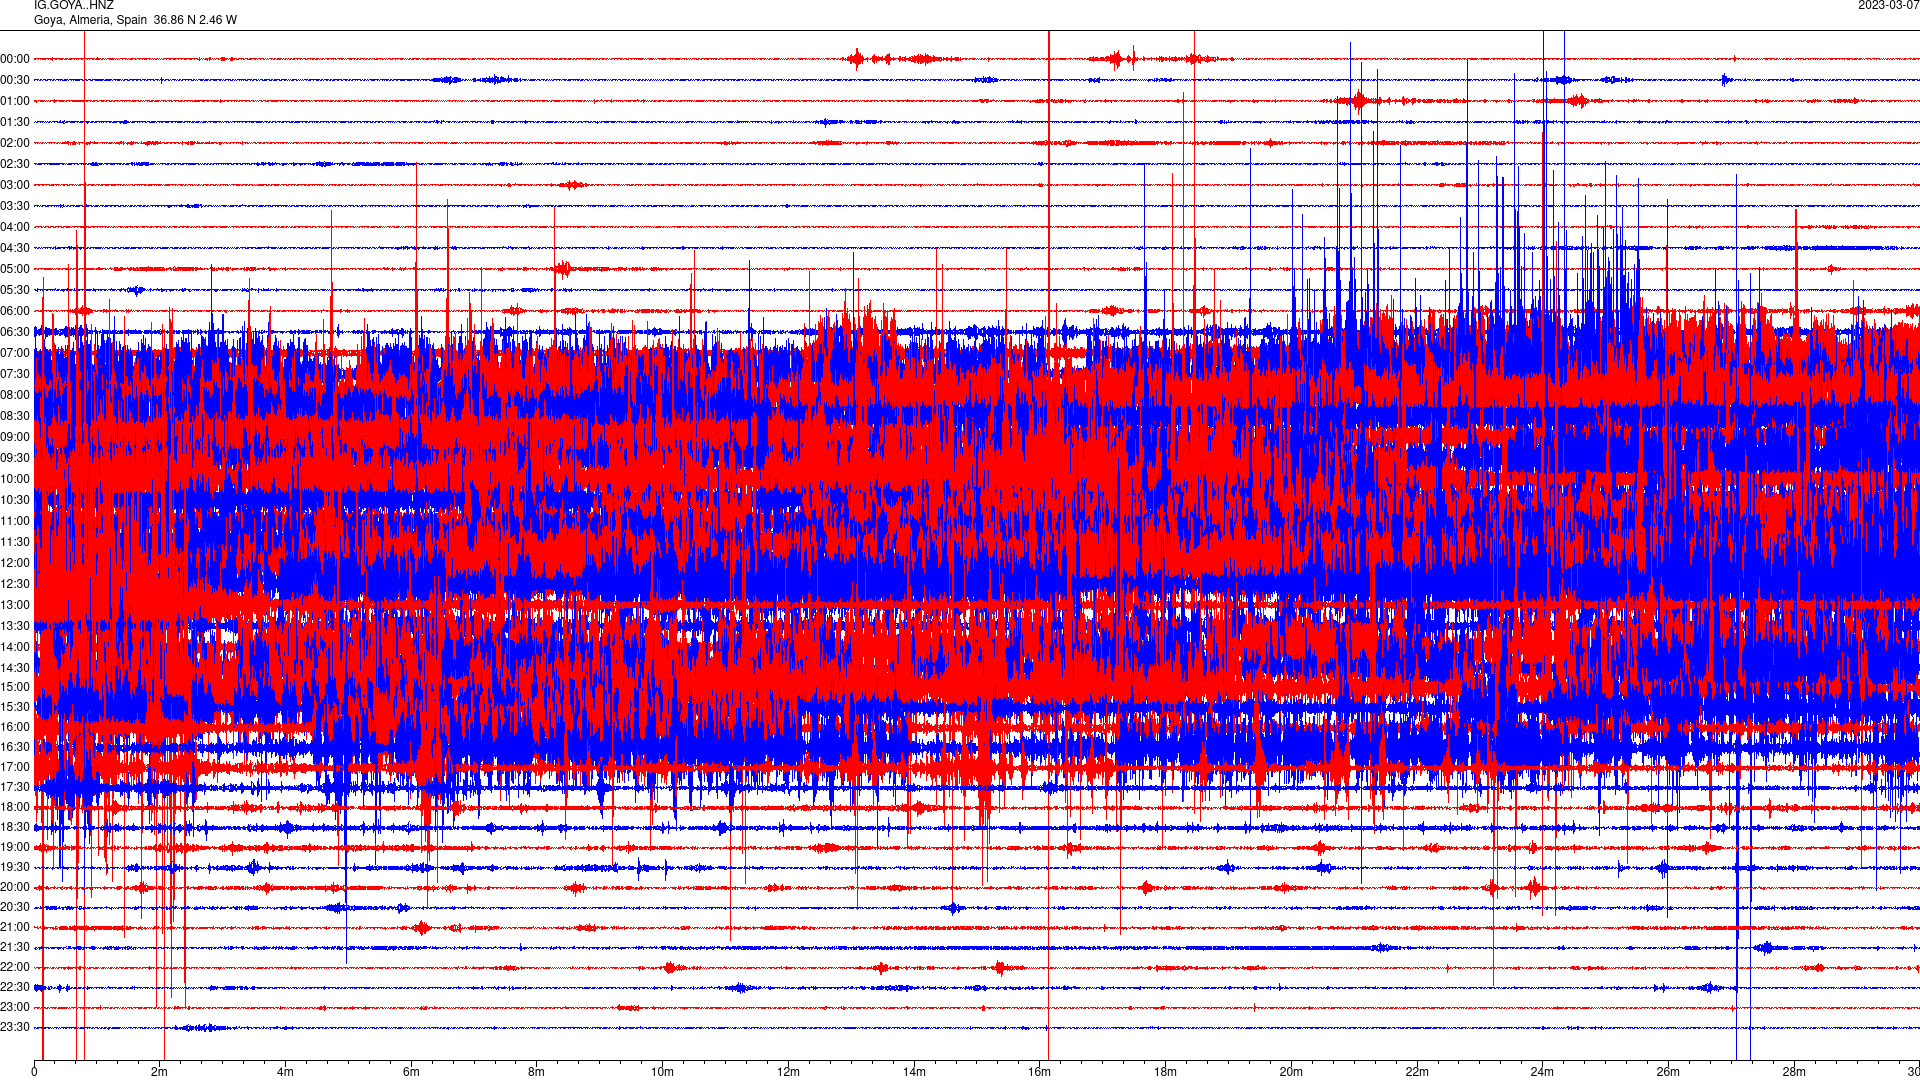Select the 08:00 time row label
Screen dimensions: 1920x1080
[x=15, y=395]
